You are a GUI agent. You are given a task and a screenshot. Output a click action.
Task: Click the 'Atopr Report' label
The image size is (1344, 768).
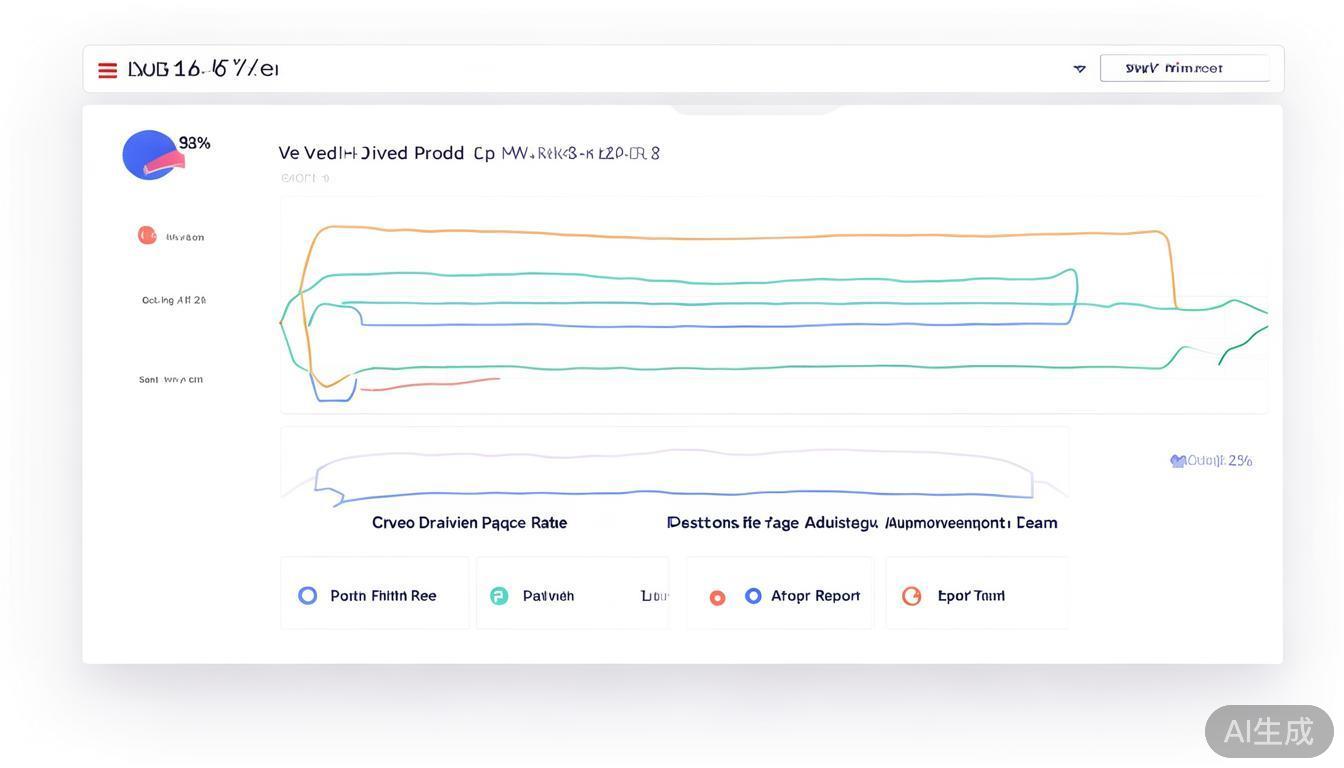click(815, 596)
